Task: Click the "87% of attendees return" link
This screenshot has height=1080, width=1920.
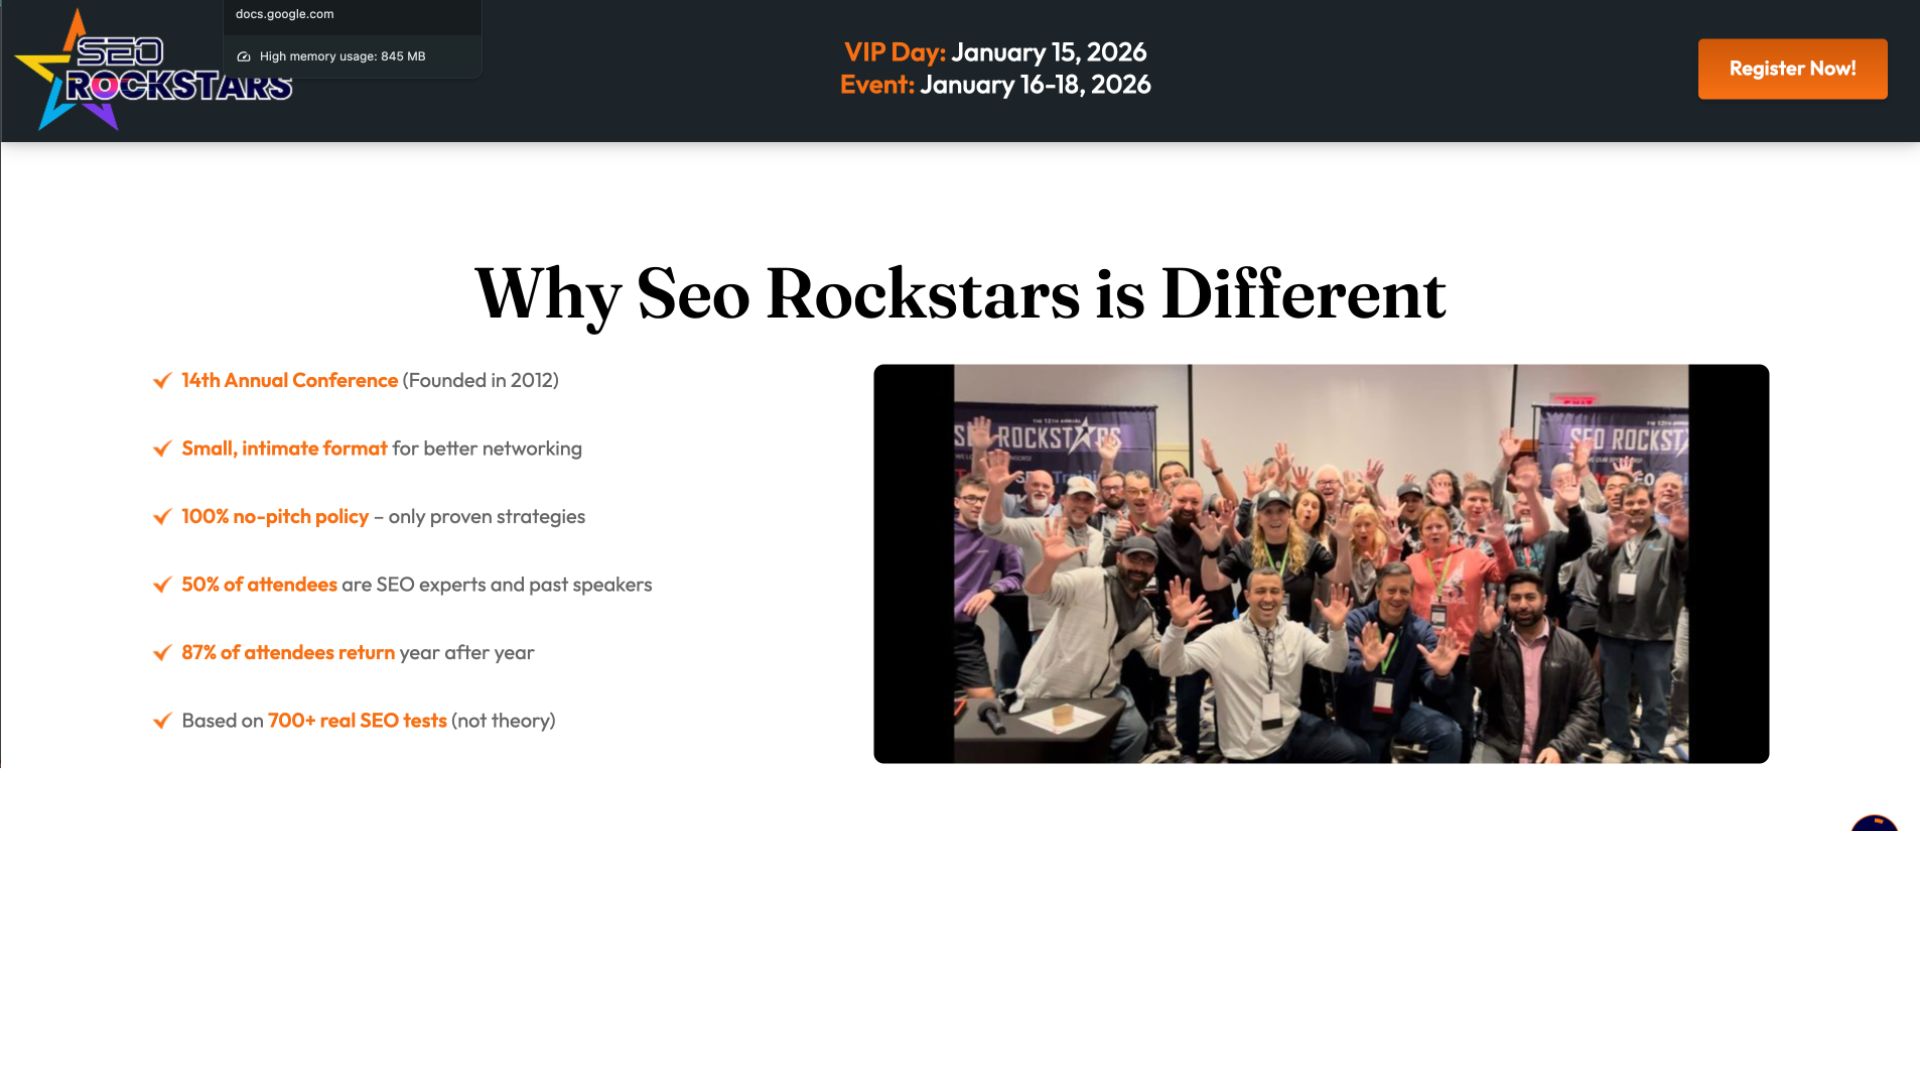Action: click(x=287, y=652)
